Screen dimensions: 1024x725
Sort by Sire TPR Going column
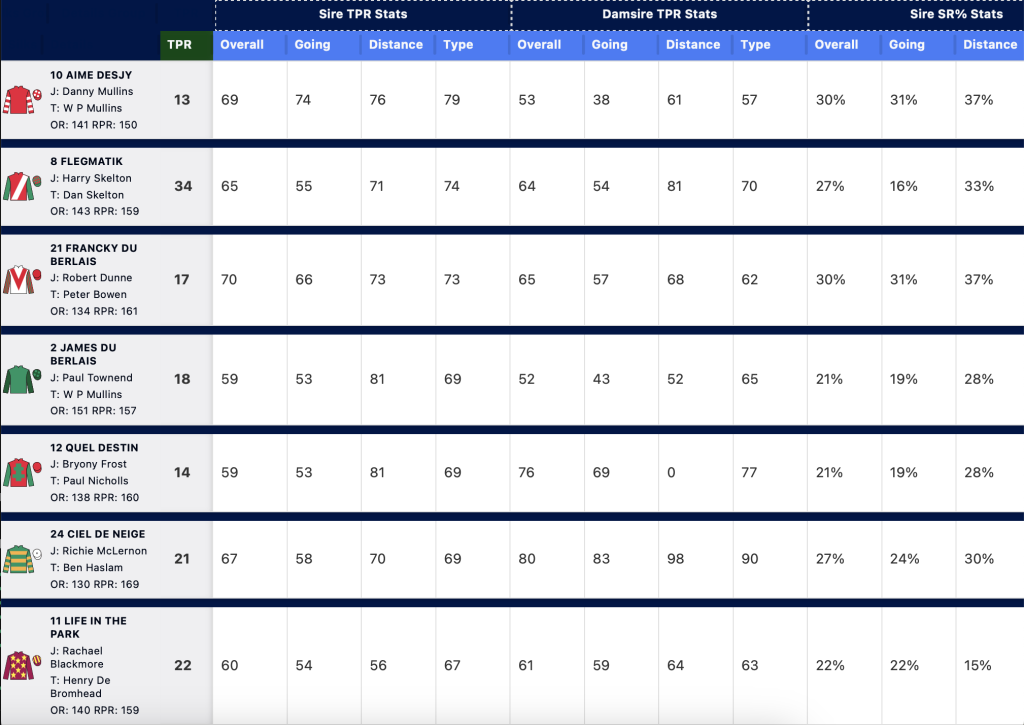(312, 44)
